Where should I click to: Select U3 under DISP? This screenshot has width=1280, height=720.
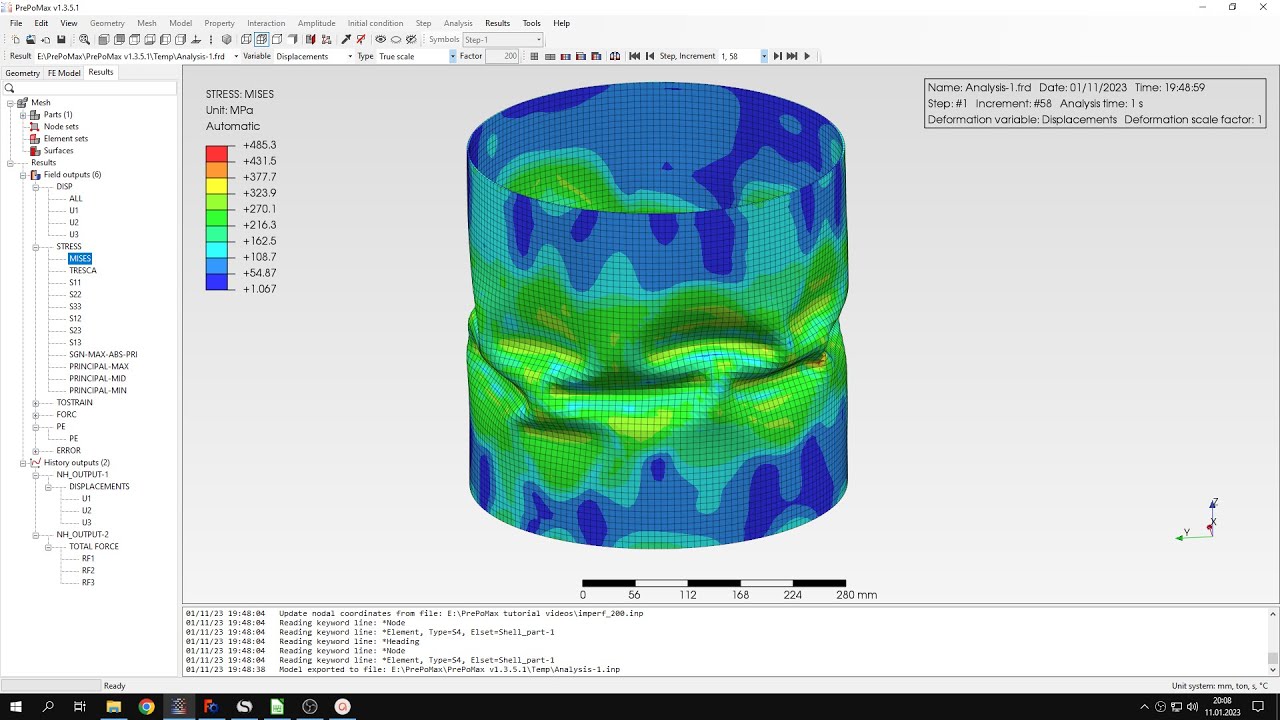(x=74, y=234)
